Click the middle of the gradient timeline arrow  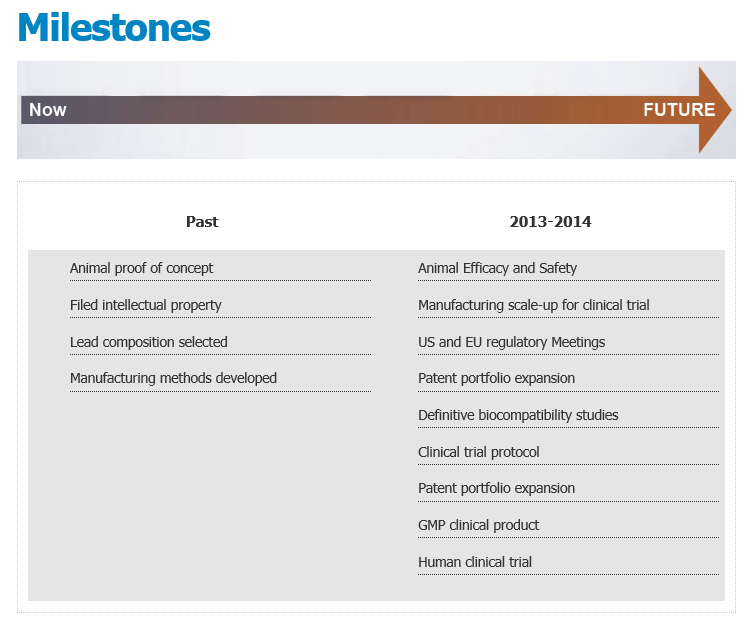(x=360, y=110)
